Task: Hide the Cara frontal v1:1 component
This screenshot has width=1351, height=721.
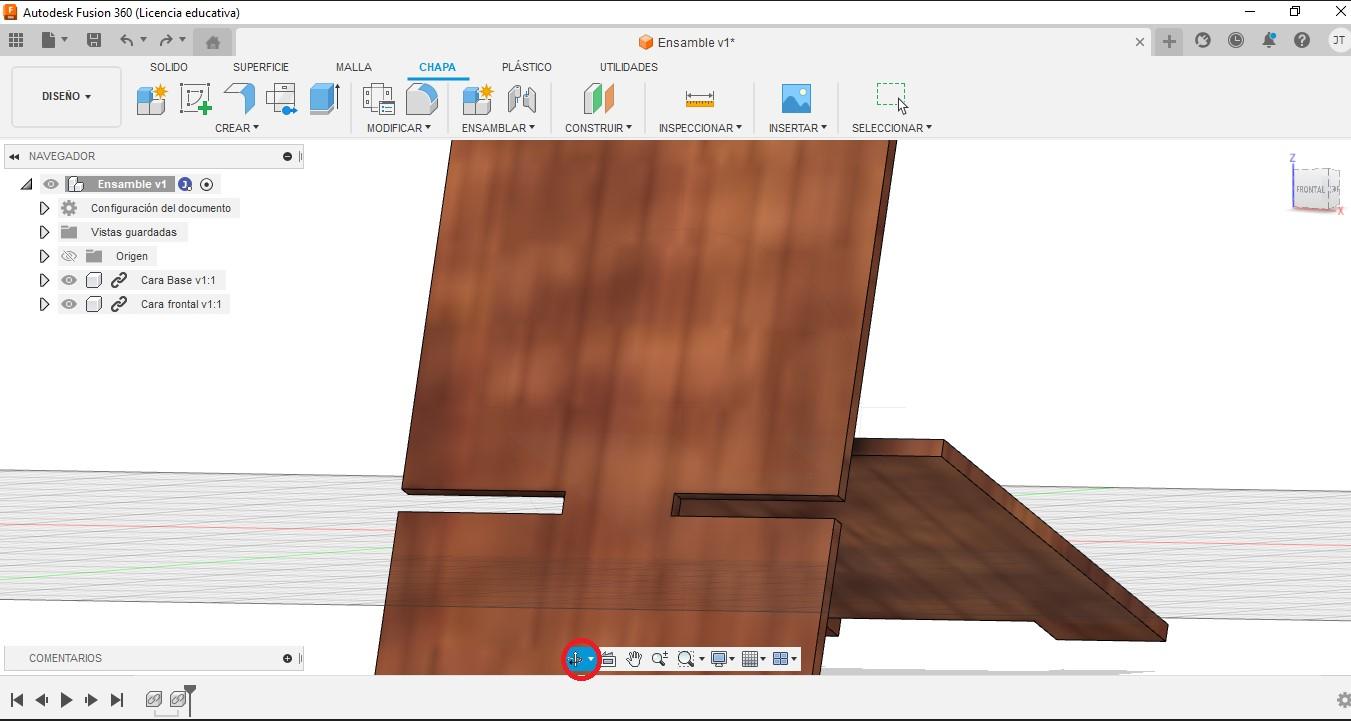Action: tap(68, 304)
